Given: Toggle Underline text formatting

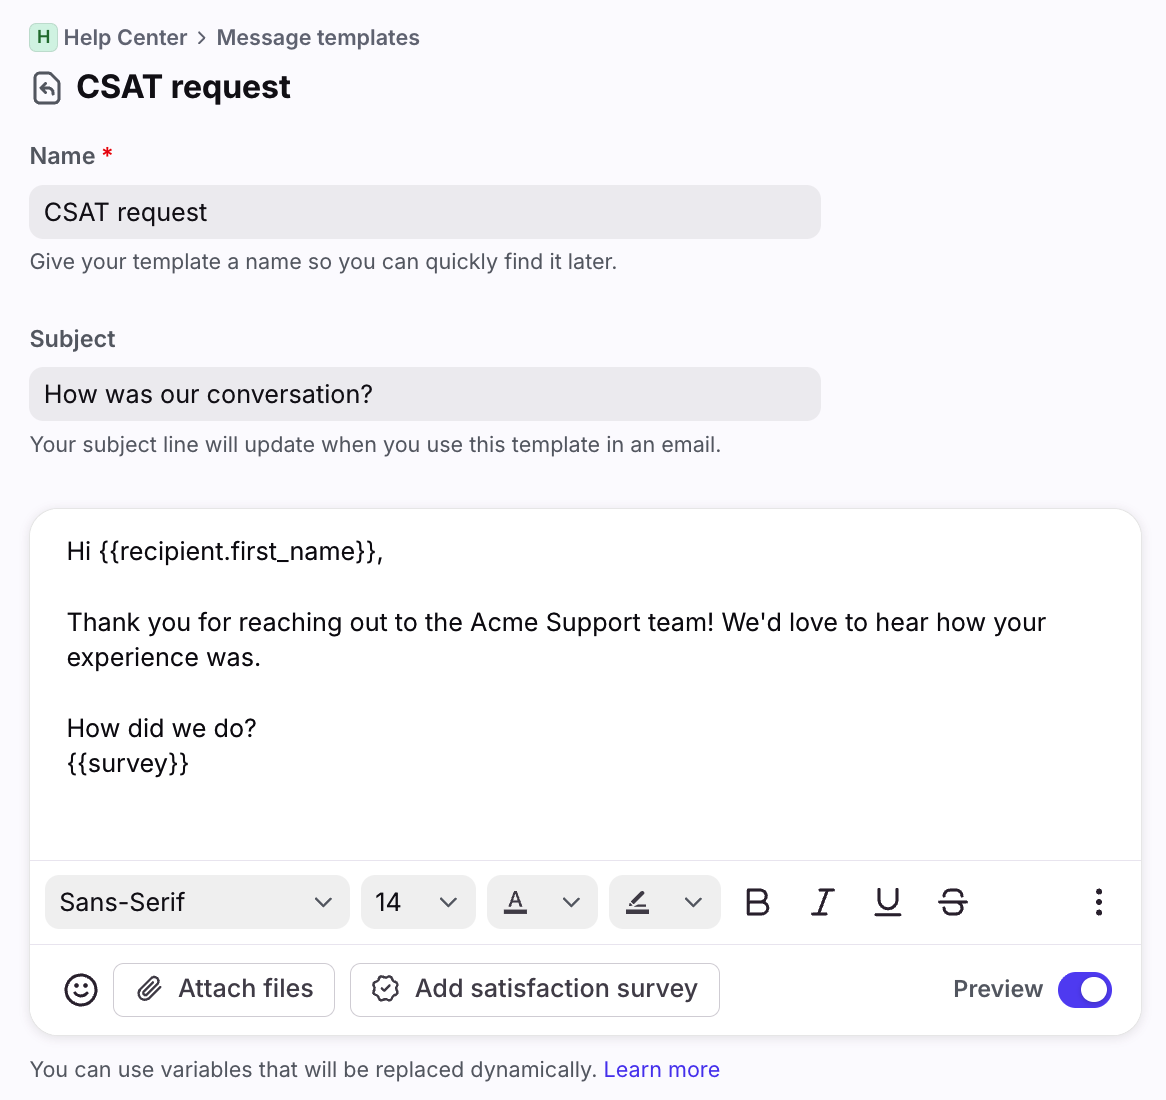Looking at the screenshot, I should (888, 902).
